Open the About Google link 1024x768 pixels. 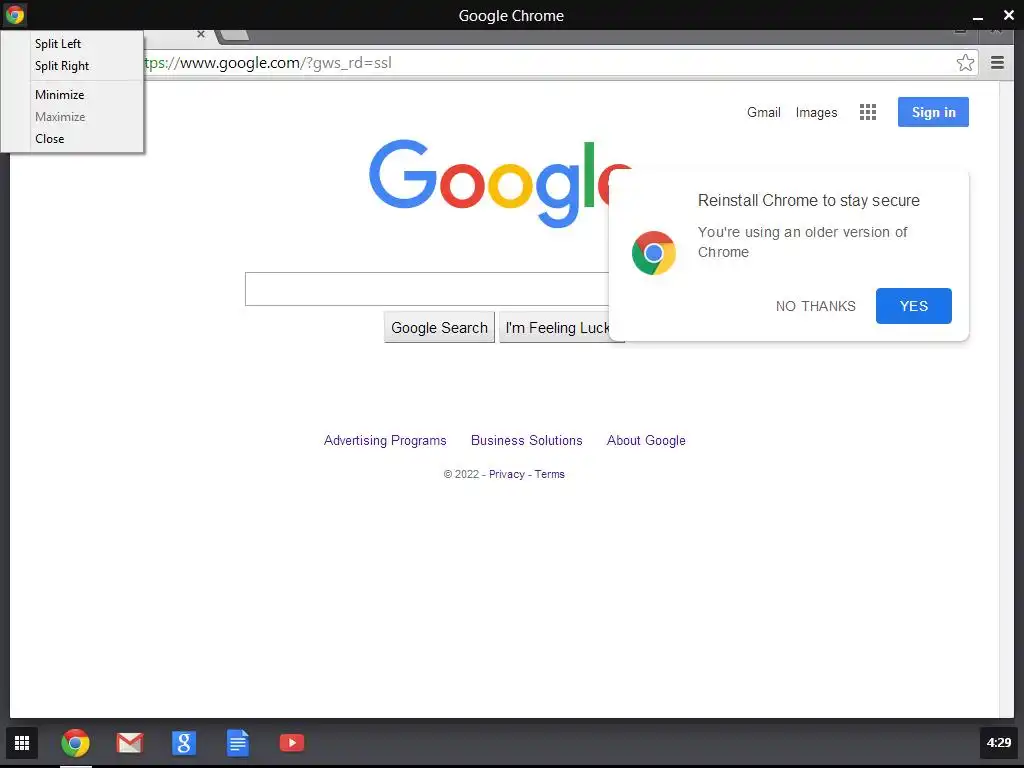click(646, 440)
